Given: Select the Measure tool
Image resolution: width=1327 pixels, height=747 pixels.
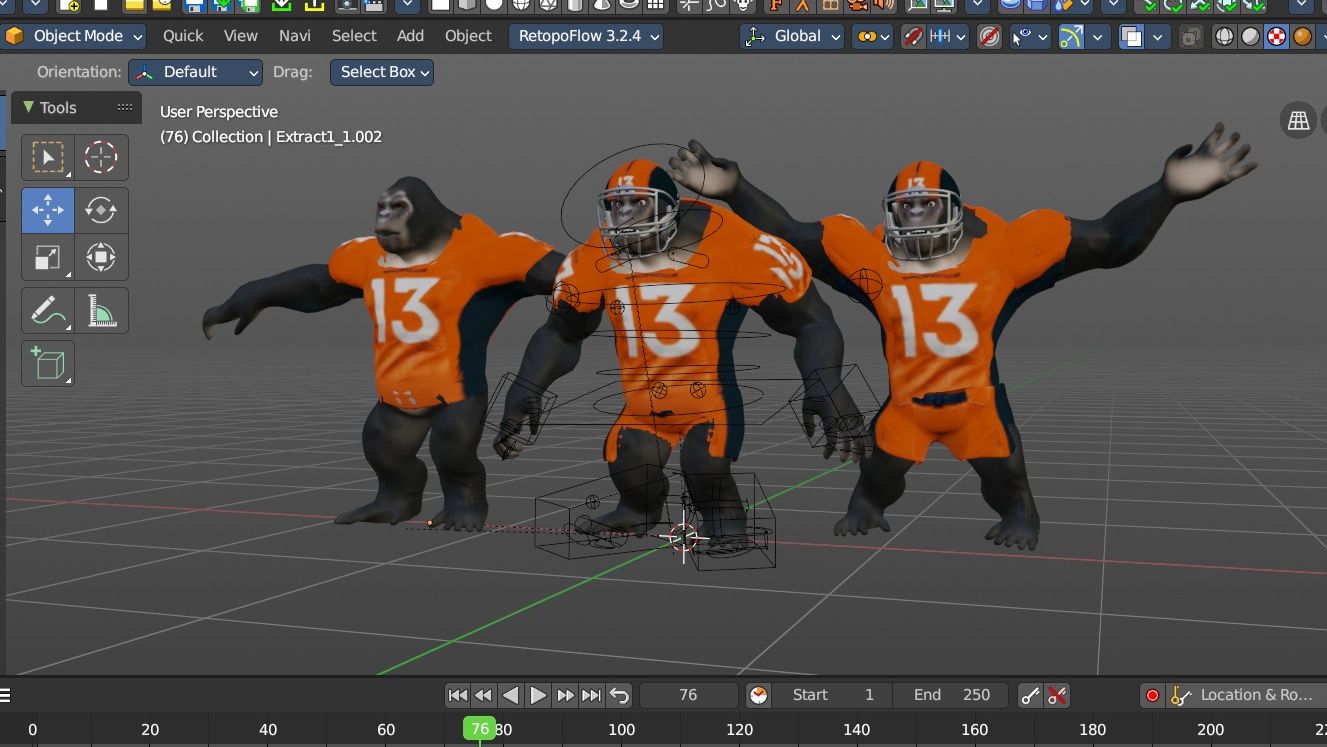Looking at the screenshot, I should coord(101,311).
